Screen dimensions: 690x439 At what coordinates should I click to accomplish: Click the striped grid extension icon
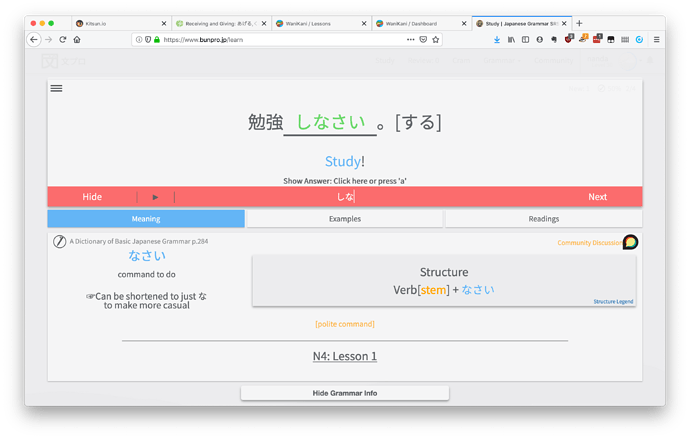(625, 40)
